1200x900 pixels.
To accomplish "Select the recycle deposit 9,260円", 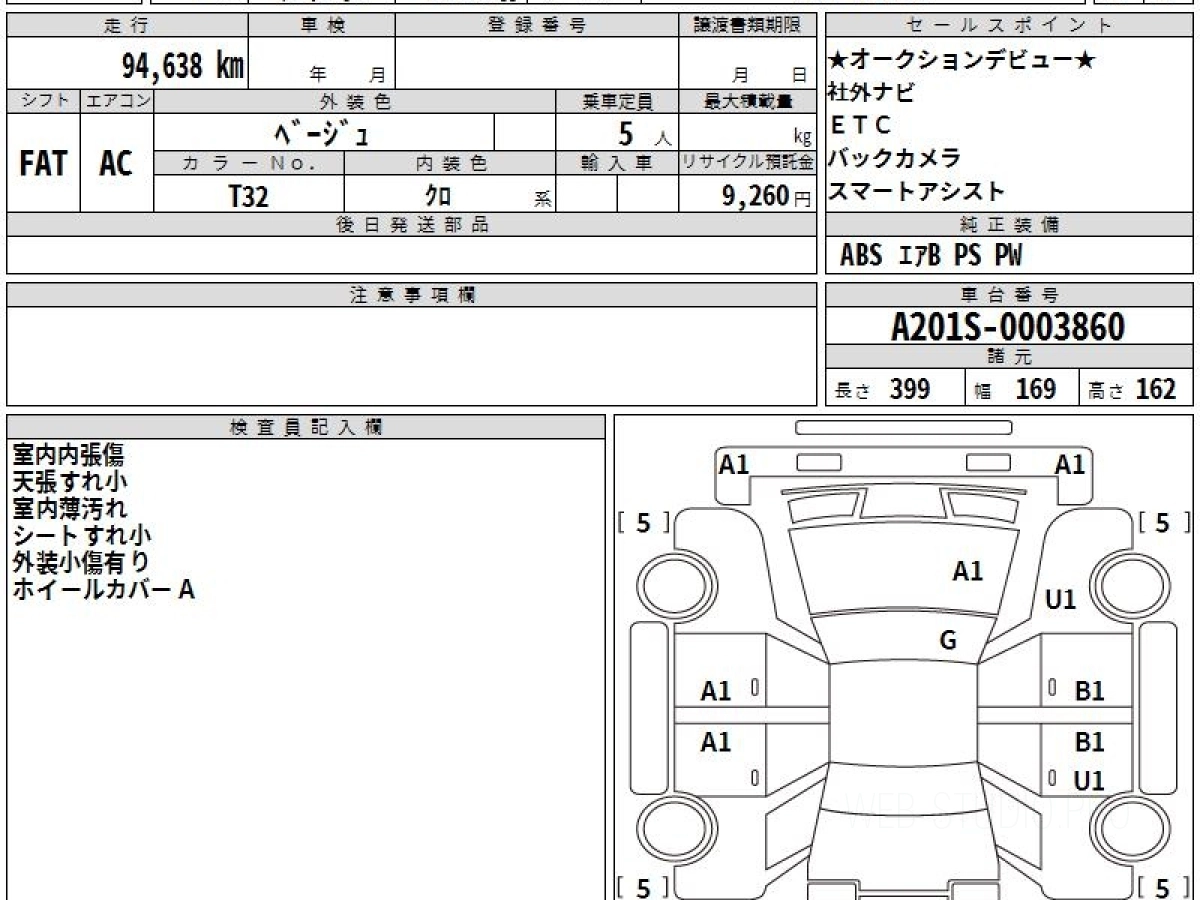I will point(767,196).
